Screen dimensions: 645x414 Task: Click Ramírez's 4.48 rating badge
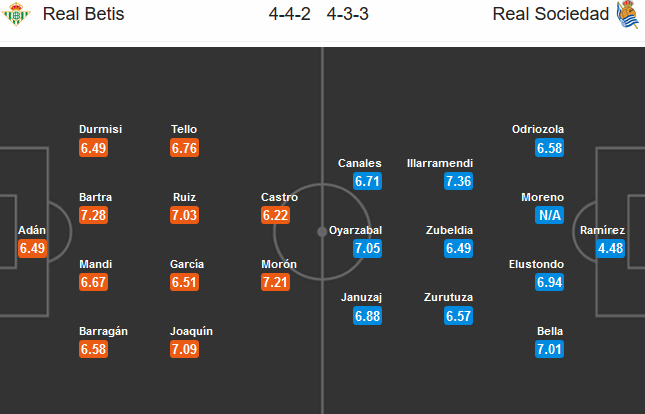[610, 249]
